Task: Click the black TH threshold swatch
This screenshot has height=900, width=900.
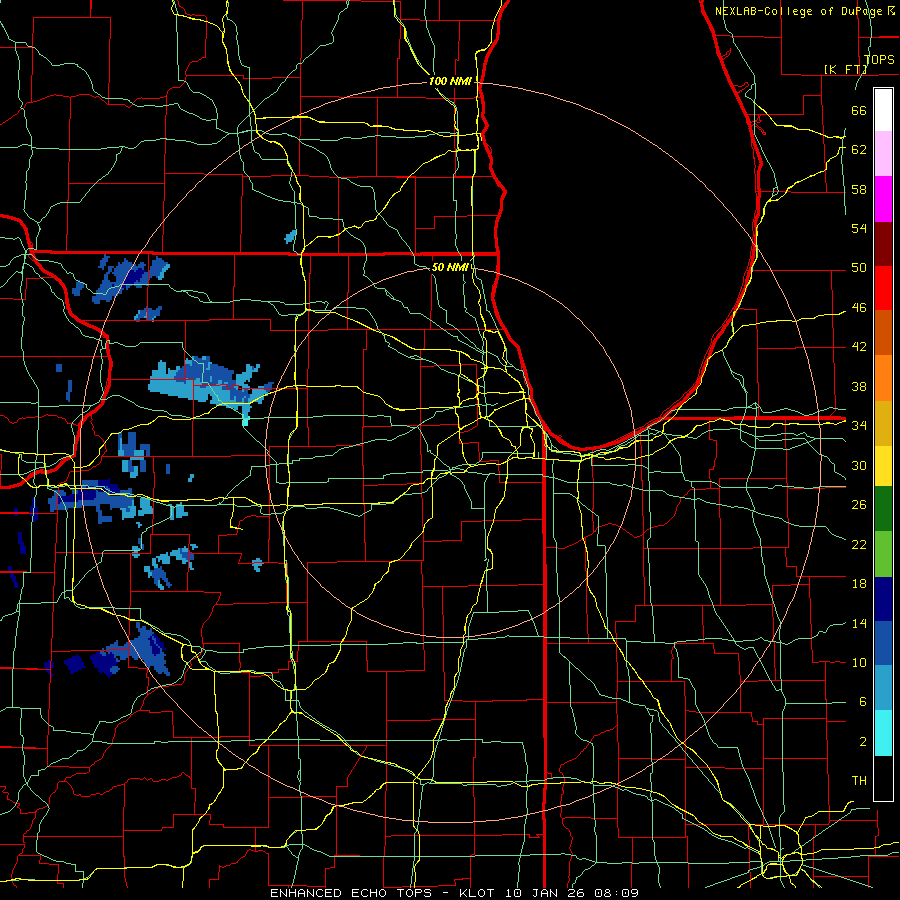Action: pyautogui.click(x=883, y=778)
